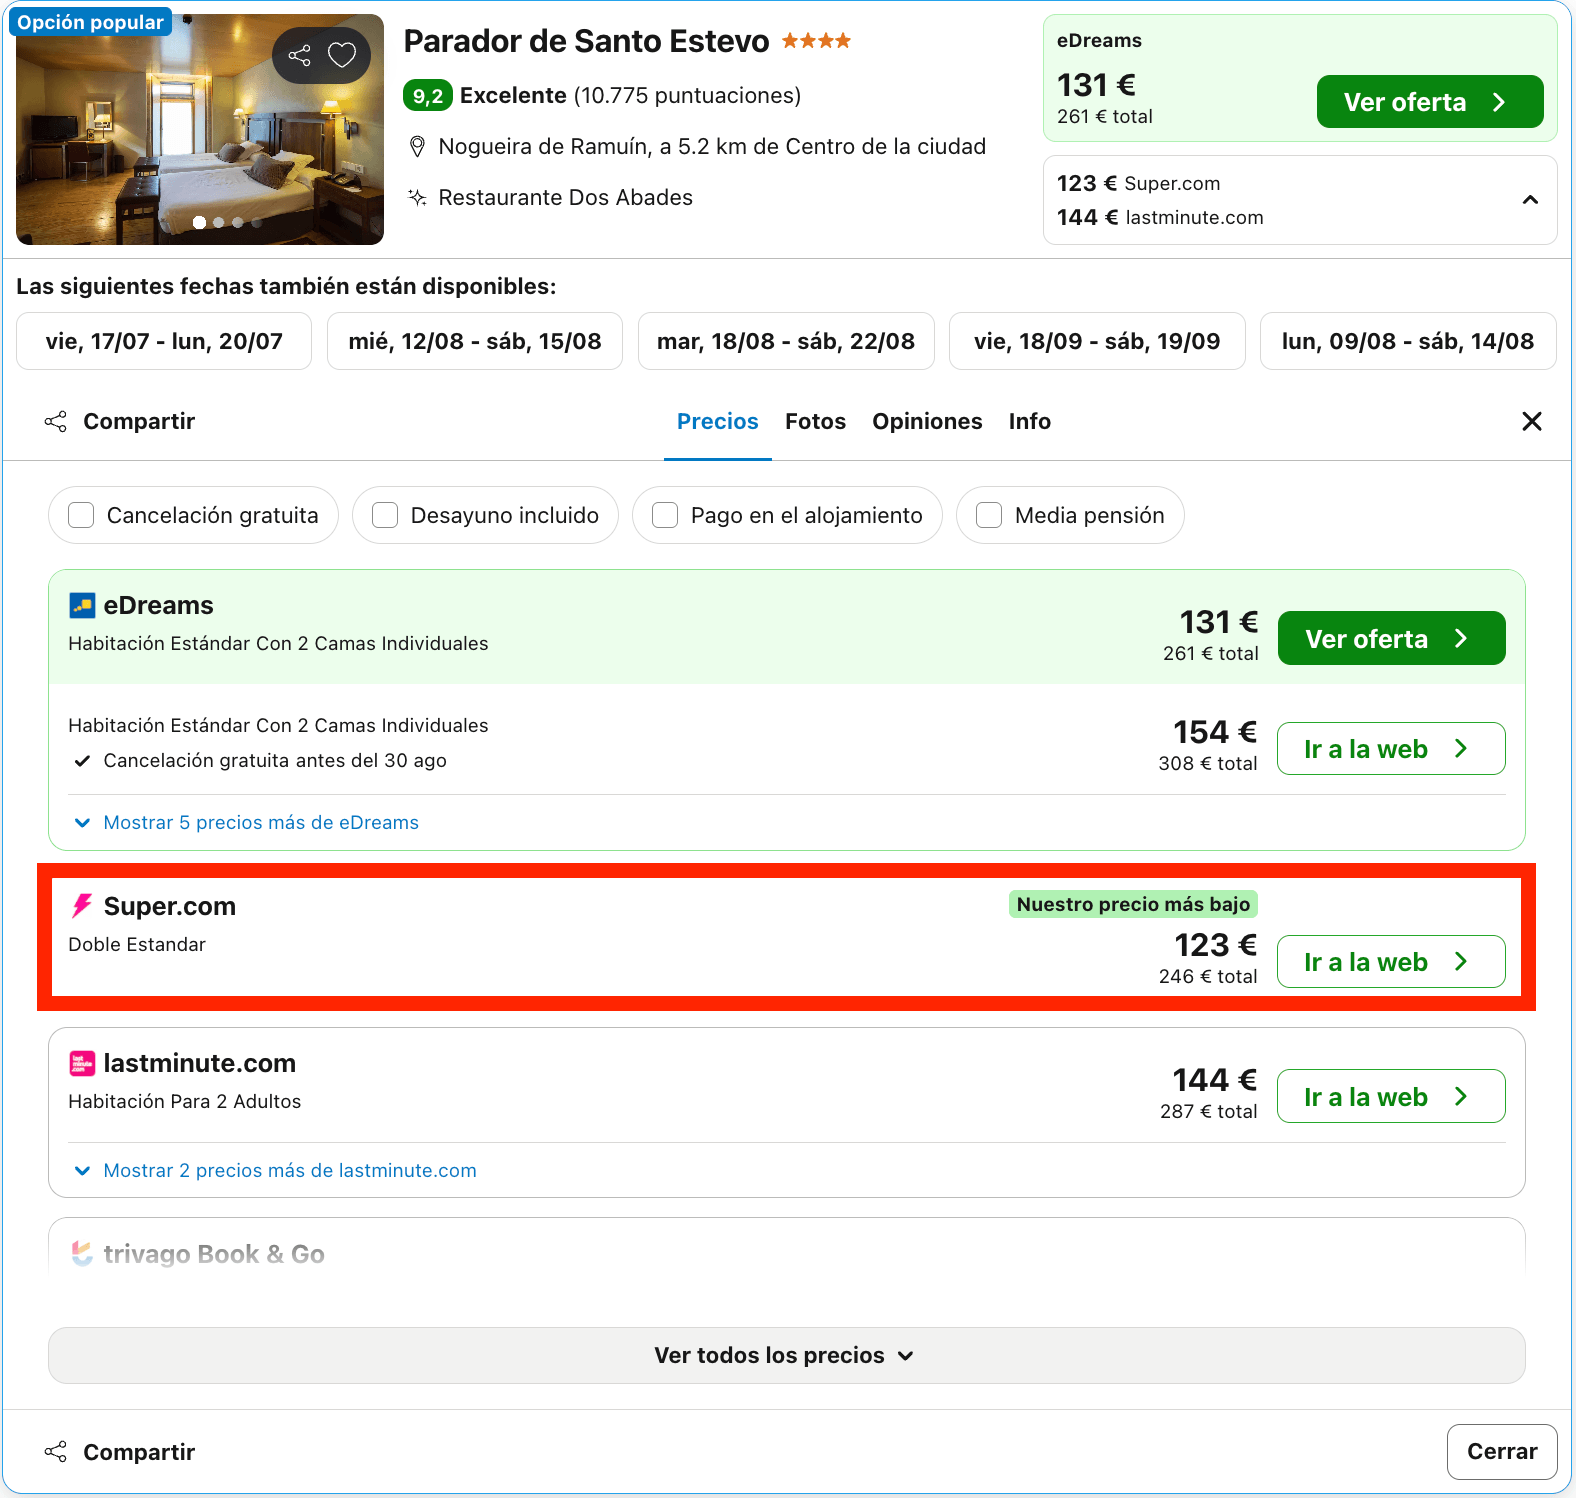Collapse the Super.com and lastminute.com price summary chevron
The image size is (1576, 1498).
click(1530, 200)
